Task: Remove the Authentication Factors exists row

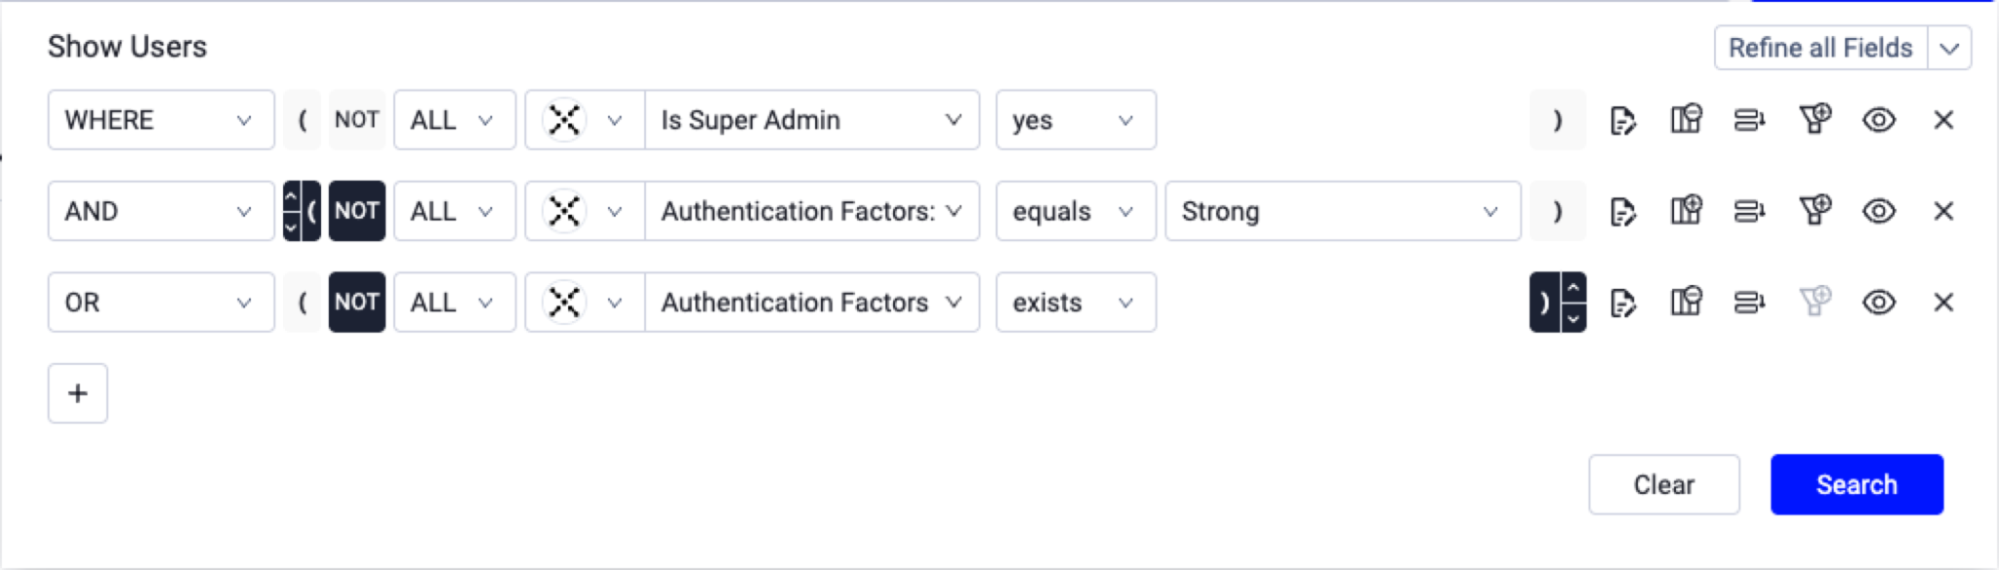Action: [1943, 302]
